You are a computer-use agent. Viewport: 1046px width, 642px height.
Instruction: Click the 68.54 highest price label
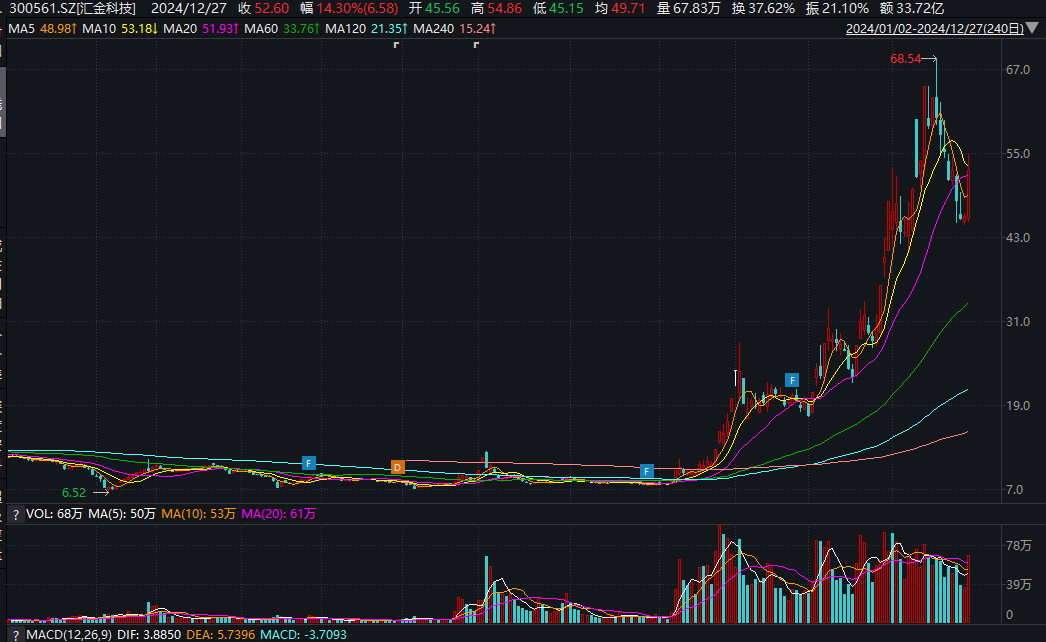pos(905,59)
